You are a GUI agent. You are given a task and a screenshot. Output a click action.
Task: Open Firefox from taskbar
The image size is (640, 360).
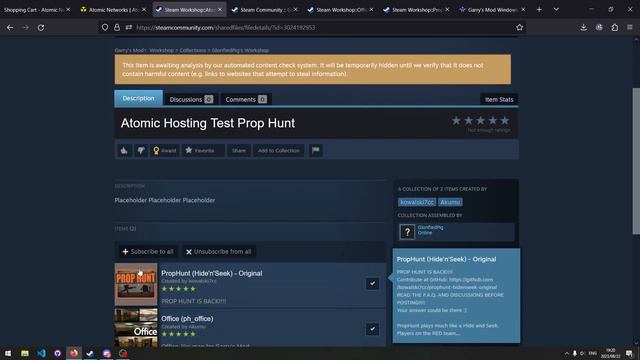coord(74,353)
